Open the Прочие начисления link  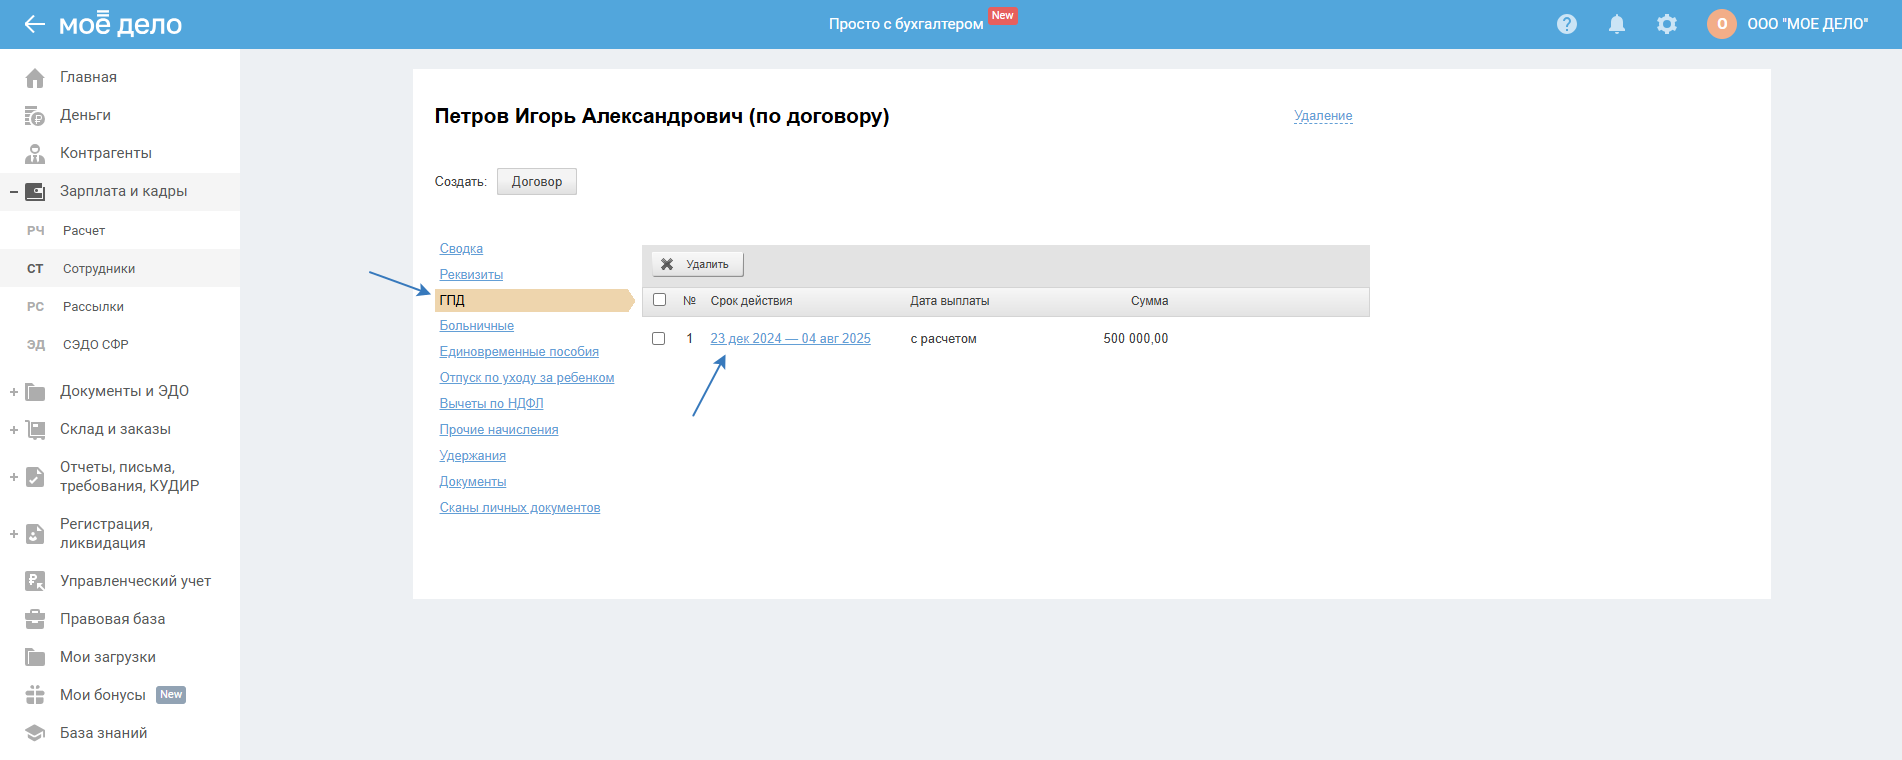click(499, 430)
